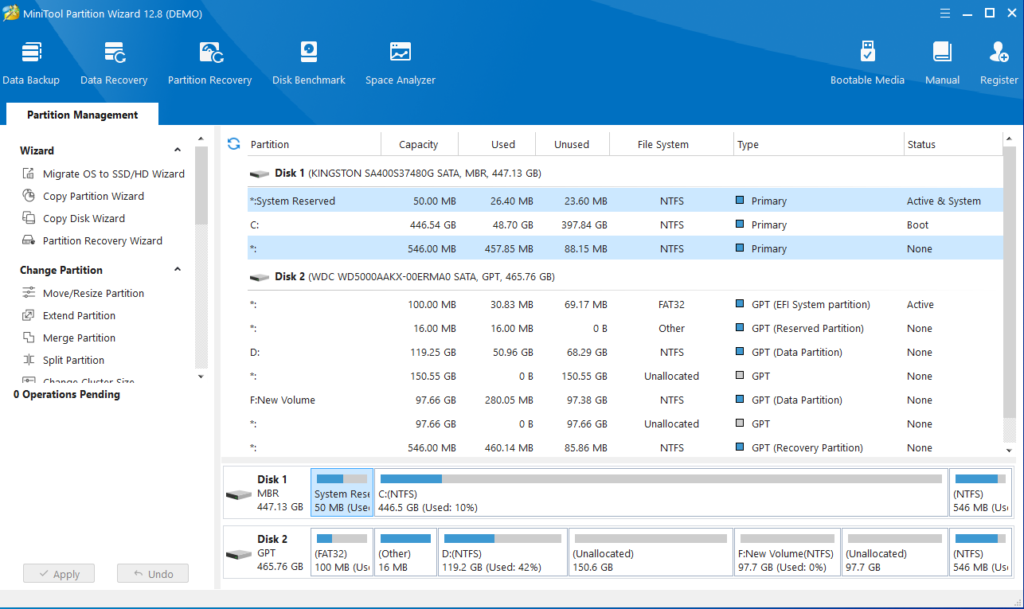Select System Reserved block in disk map
Image resolution: width=1024 pixels, height=609 pixels.
[x=342, y=493]
